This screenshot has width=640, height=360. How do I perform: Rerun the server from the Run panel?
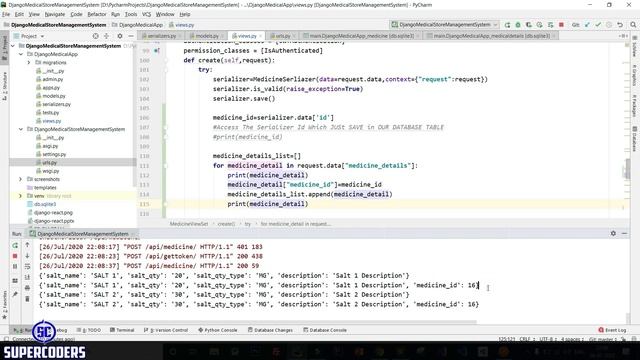coord(15,245)
